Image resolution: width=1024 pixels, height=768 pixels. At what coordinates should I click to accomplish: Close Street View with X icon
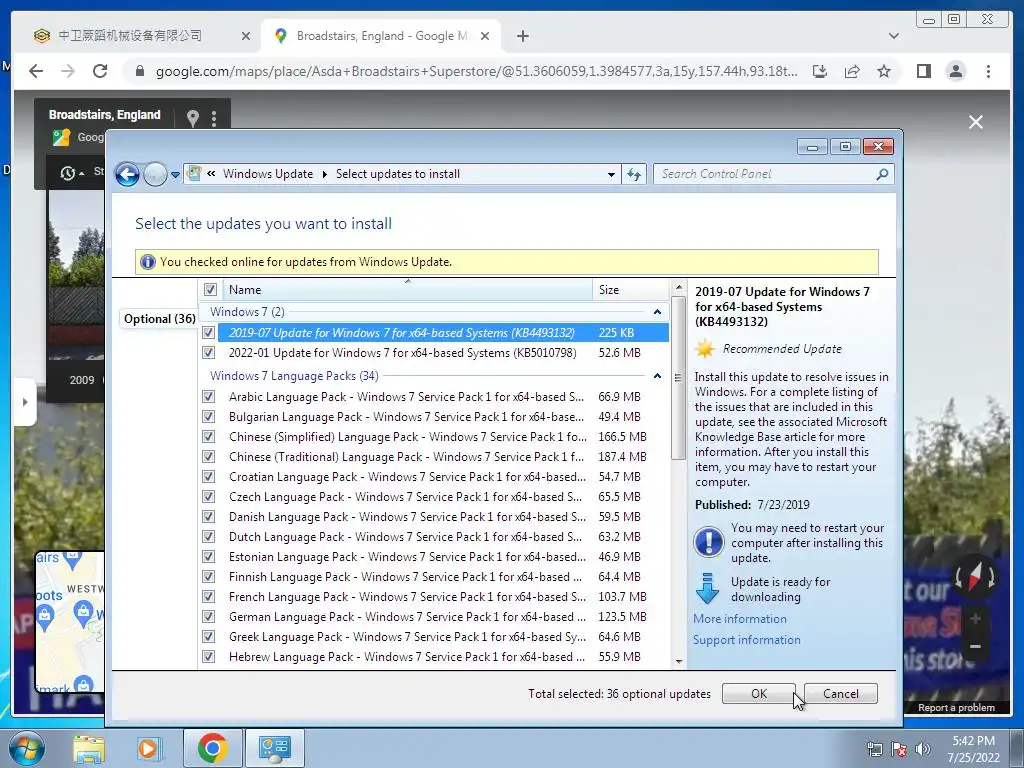[976, 122]
